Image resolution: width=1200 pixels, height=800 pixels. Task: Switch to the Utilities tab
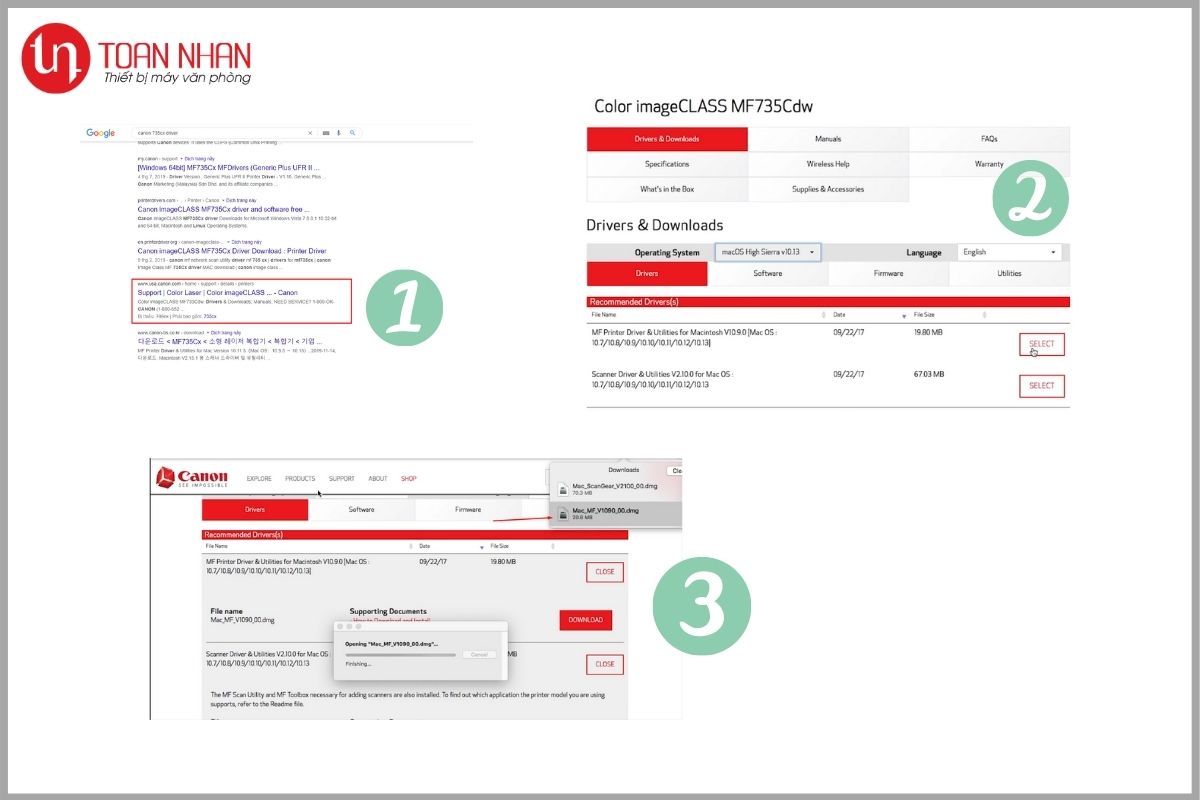click(x=1009, y=273)
